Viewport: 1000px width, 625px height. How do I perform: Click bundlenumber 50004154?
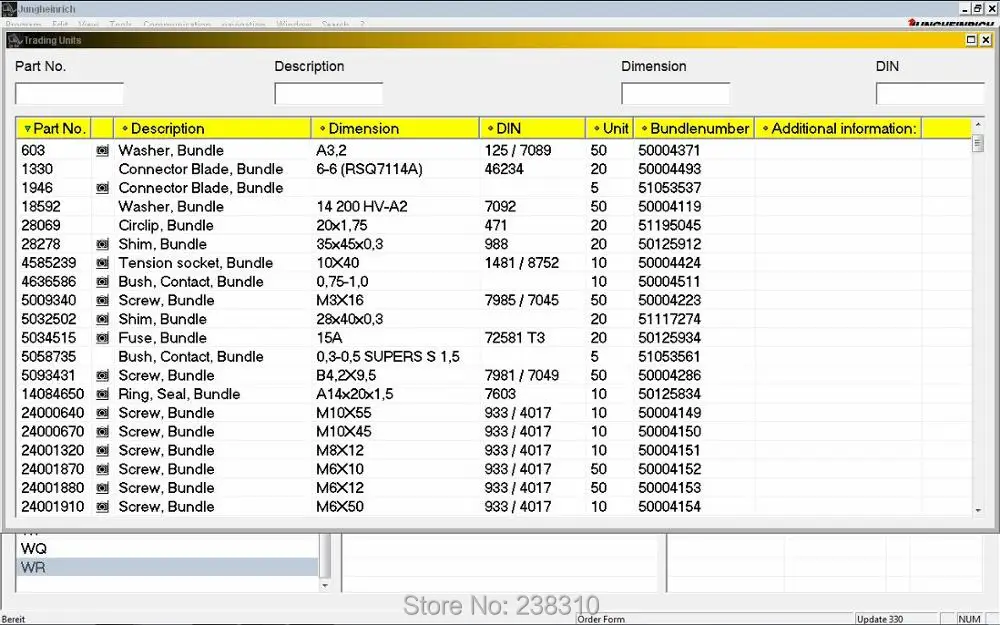pos(669,507)
